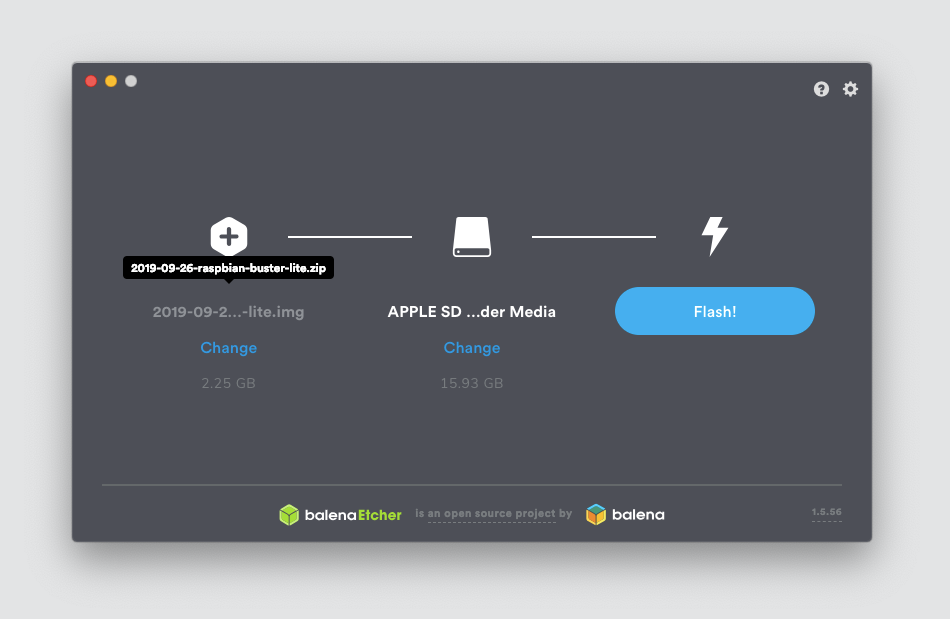The width and height of the screenshot is (950, 619).
Task: Click the drive icon for target selection
Action: coord(472,237)
